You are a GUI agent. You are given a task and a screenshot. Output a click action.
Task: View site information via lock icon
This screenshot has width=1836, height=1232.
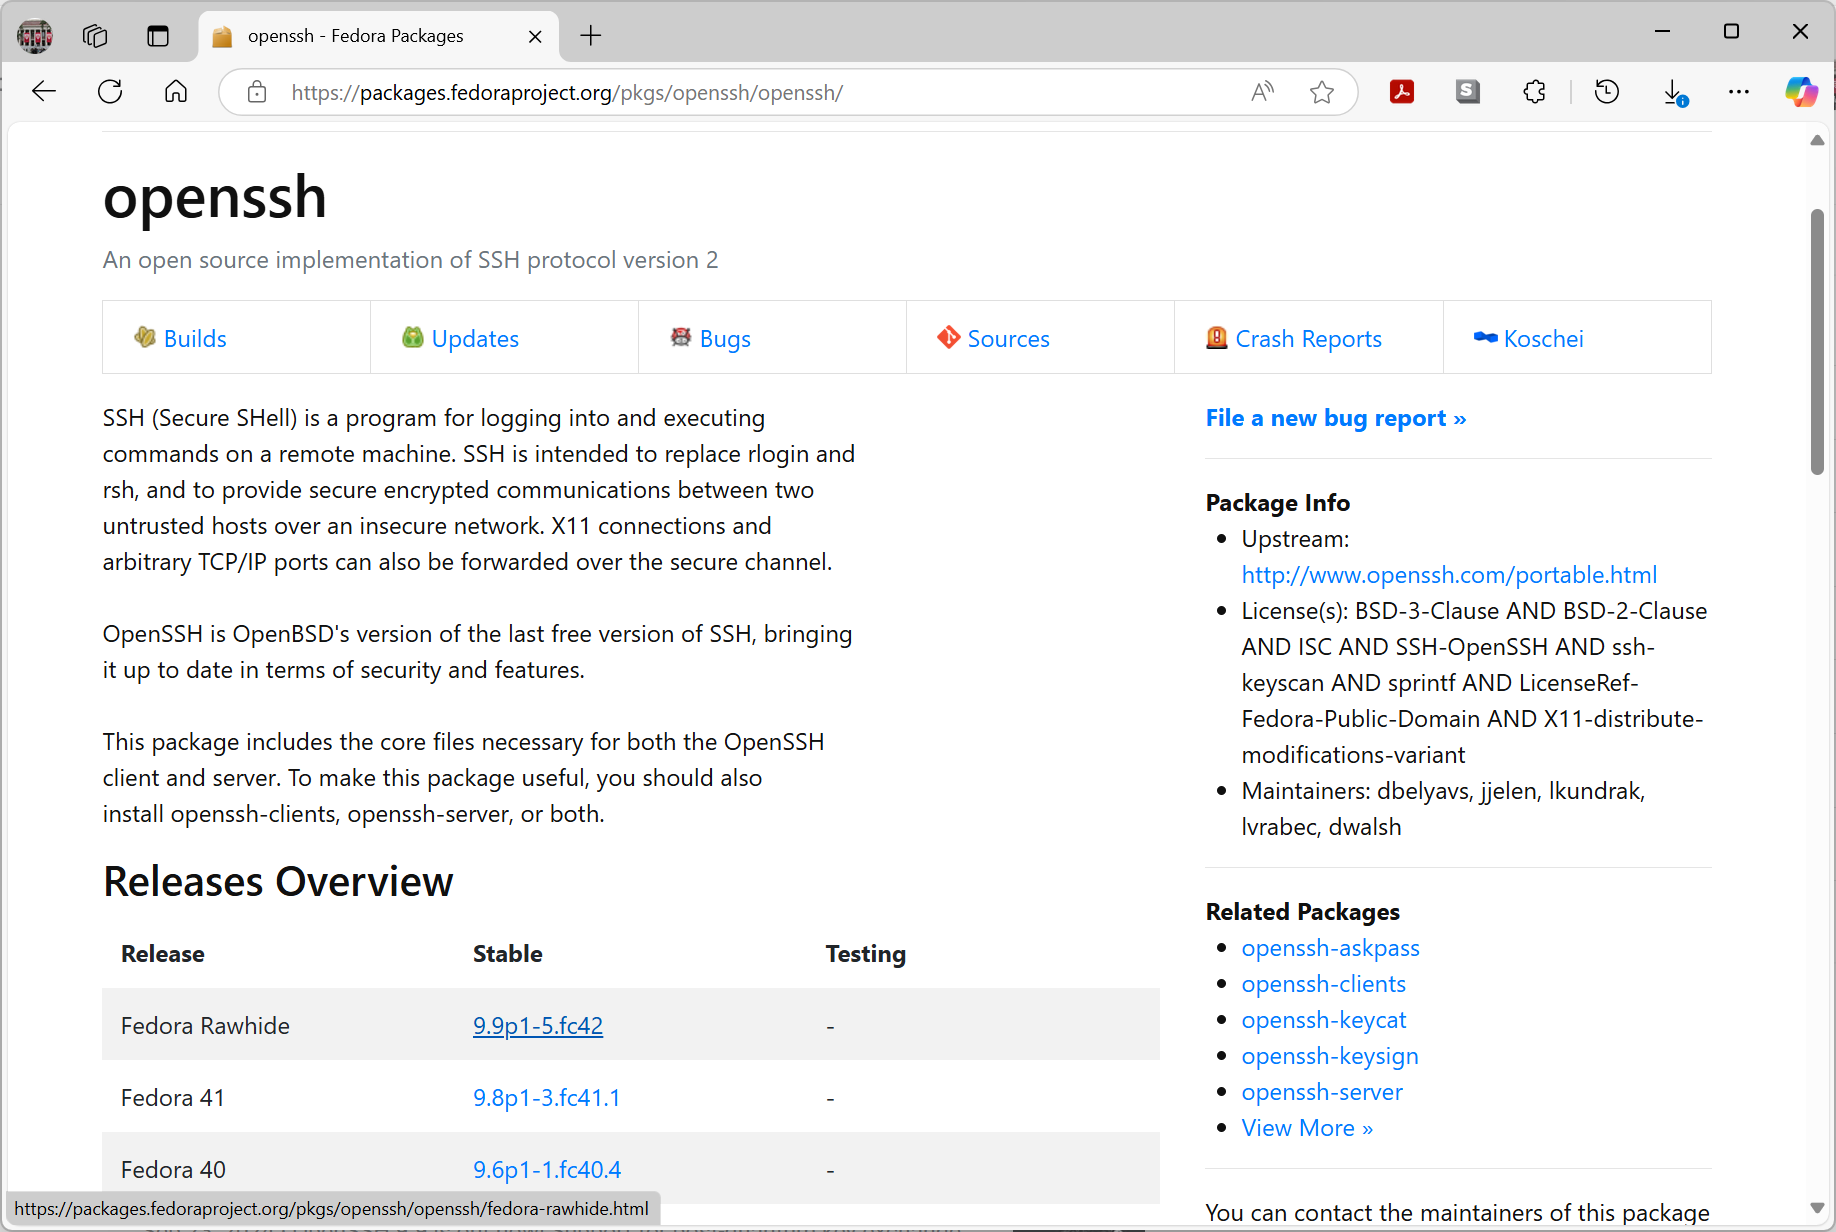[x=257, y=91]
